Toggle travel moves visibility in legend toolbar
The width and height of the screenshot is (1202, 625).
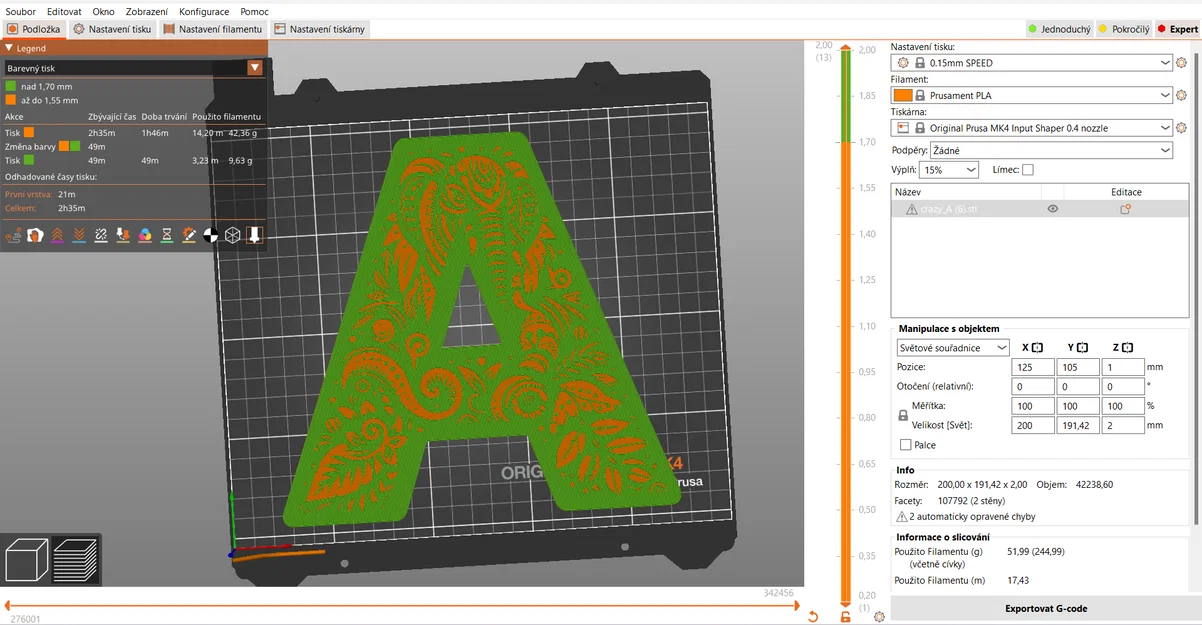coord(14,235)
